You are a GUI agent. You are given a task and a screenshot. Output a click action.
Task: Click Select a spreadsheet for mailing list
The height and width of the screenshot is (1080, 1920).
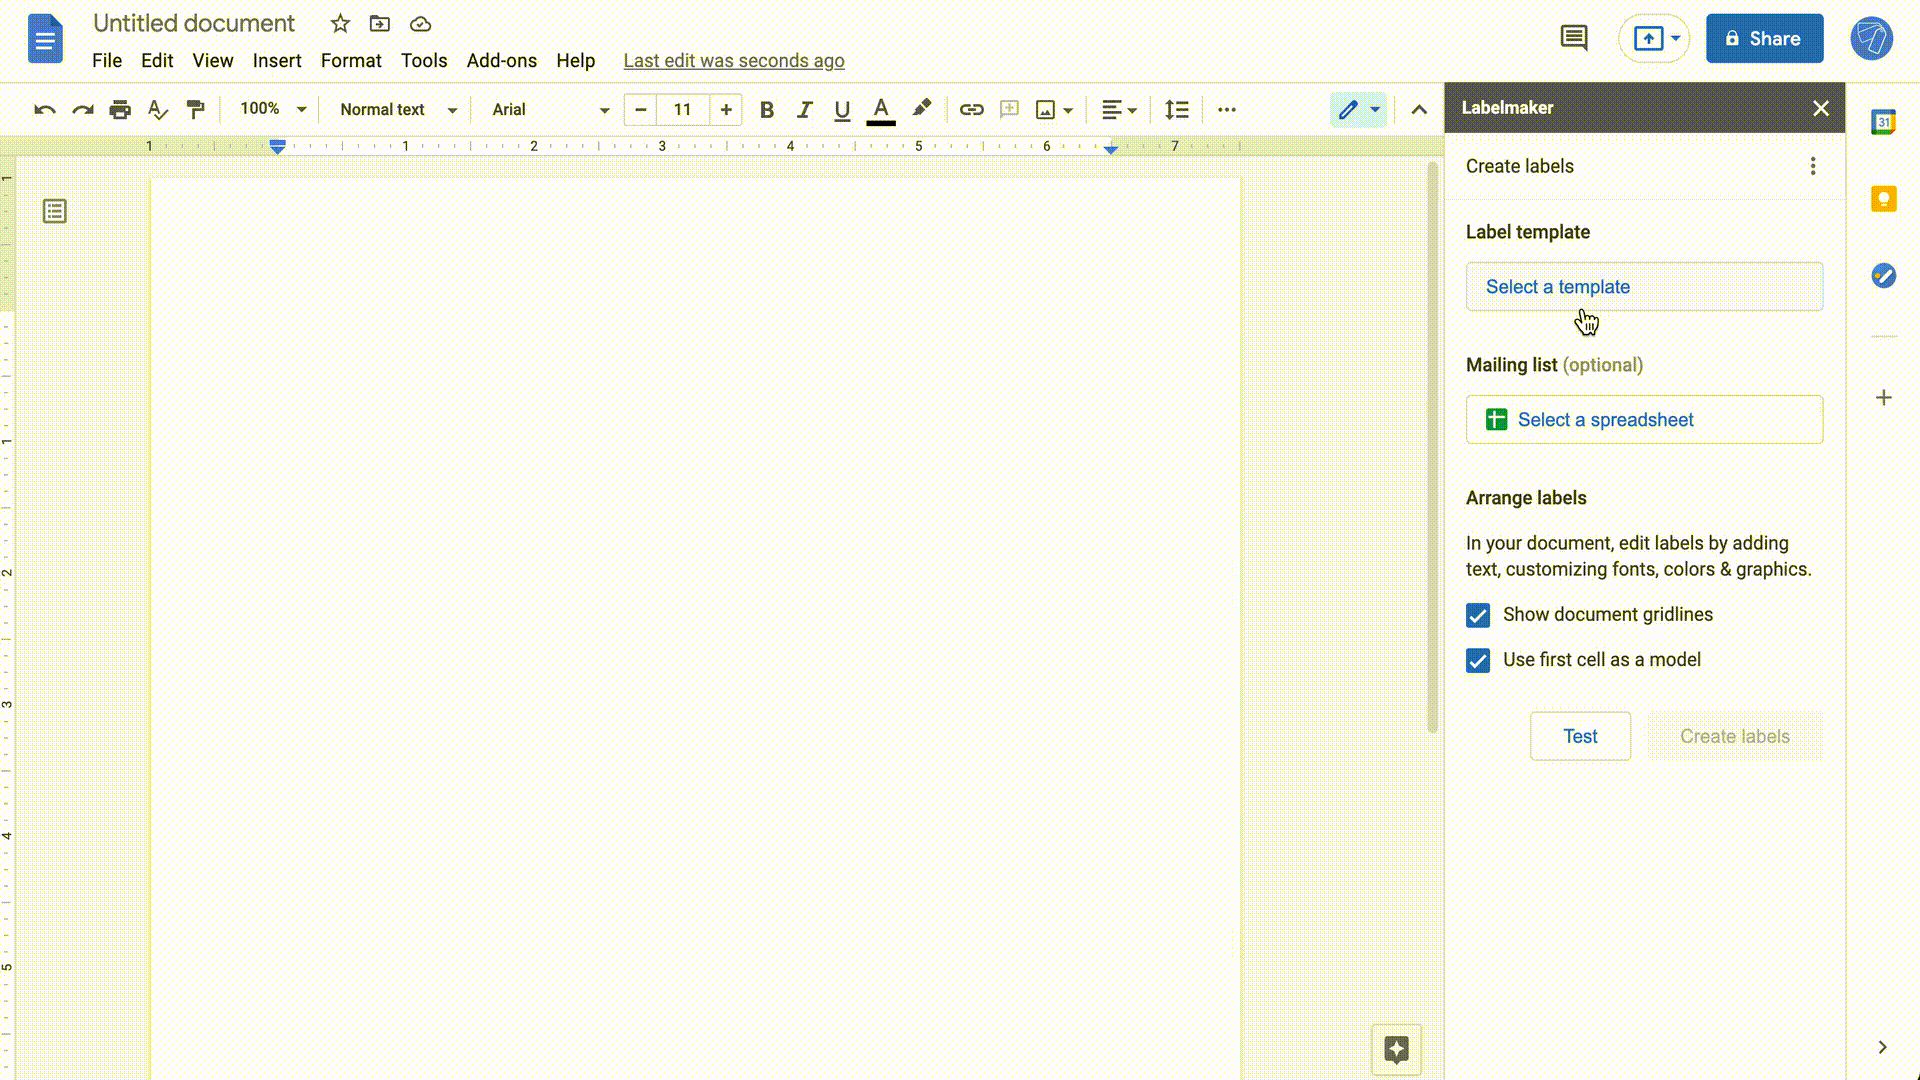1644,419
